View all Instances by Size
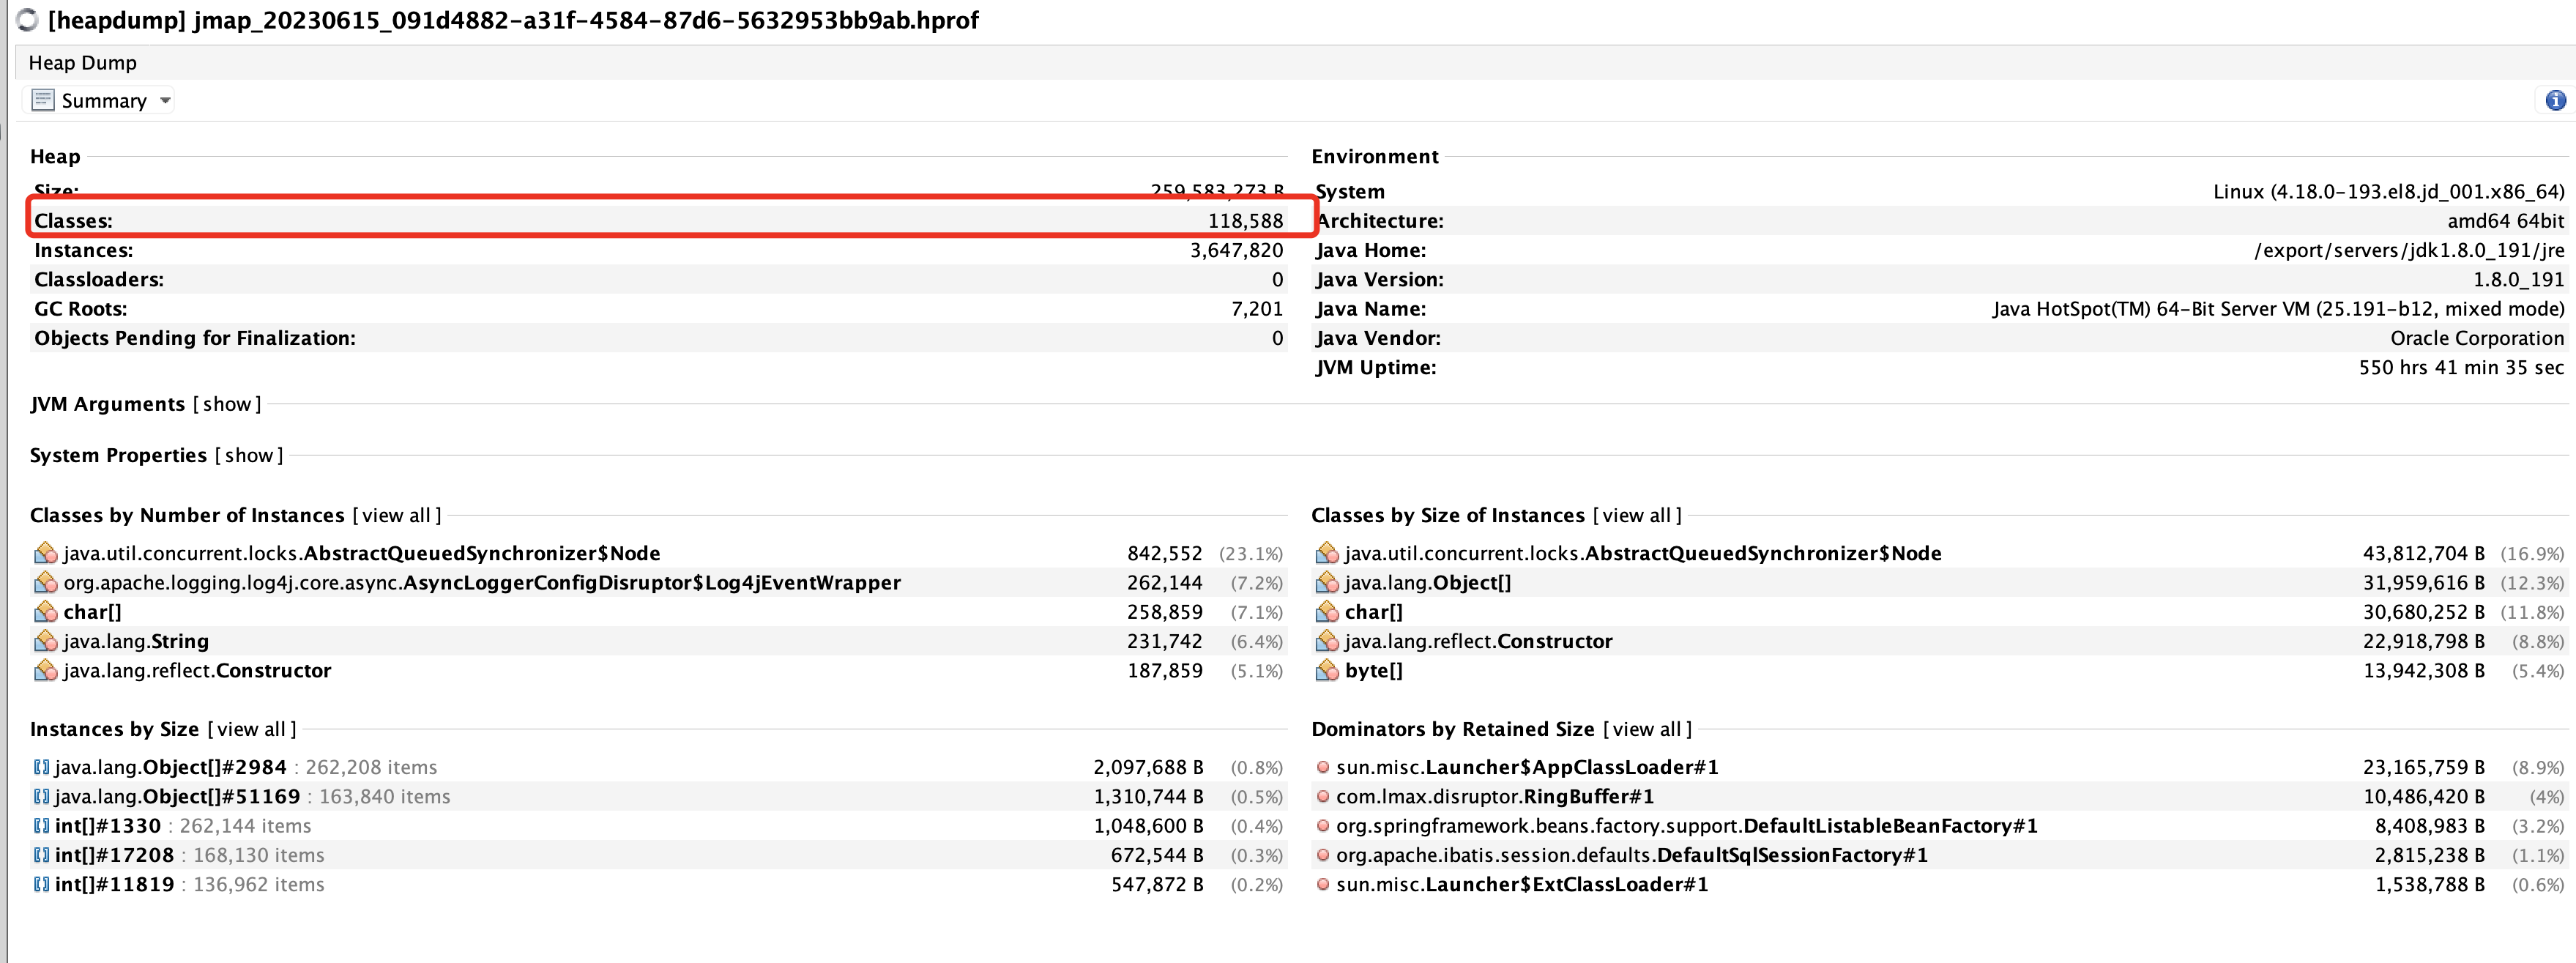This screenshot has width=2576, height=963. coord(252,729)
